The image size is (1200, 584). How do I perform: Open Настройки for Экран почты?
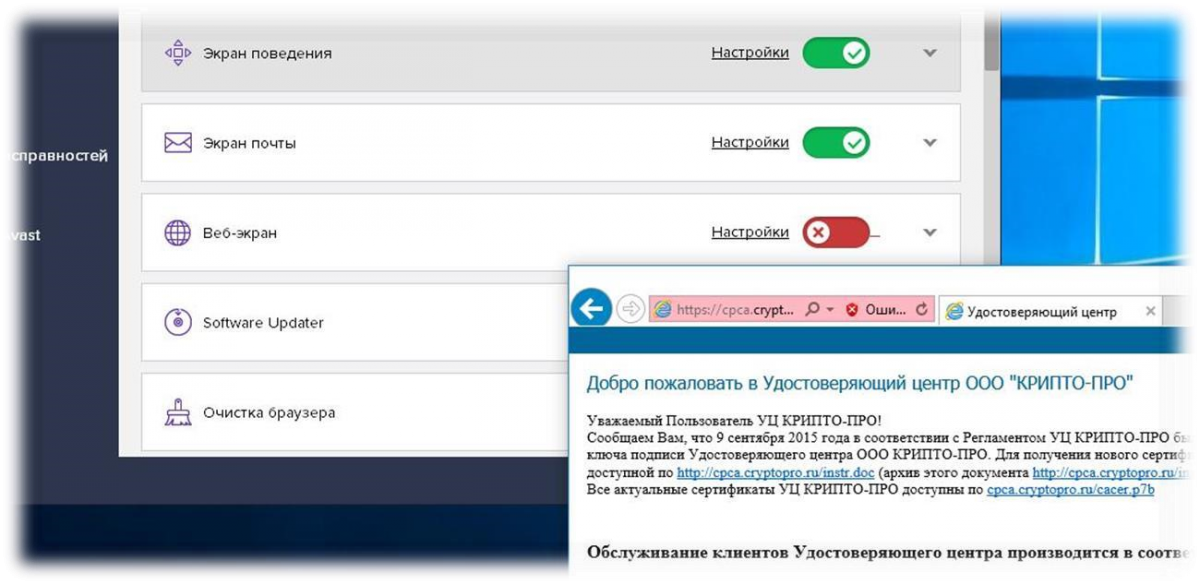[x=750, y=143]
